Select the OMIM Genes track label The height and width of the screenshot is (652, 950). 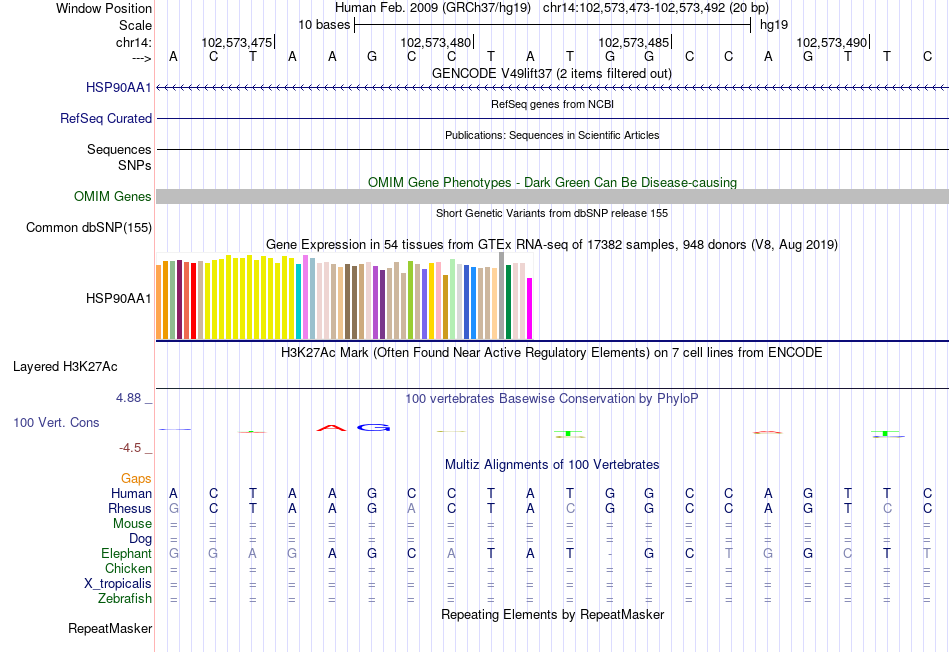tap(113, 197)
